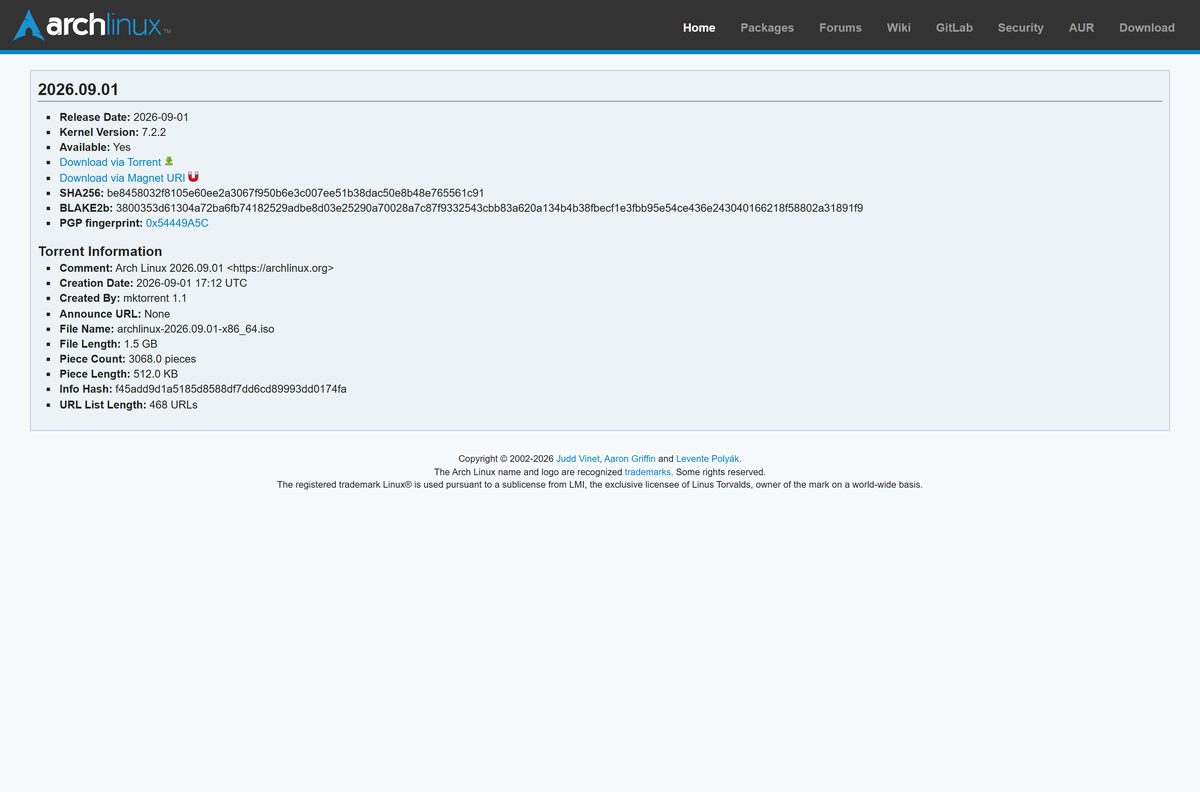
Task: Click the red magnet URI icon
Action: coord(193,177)
